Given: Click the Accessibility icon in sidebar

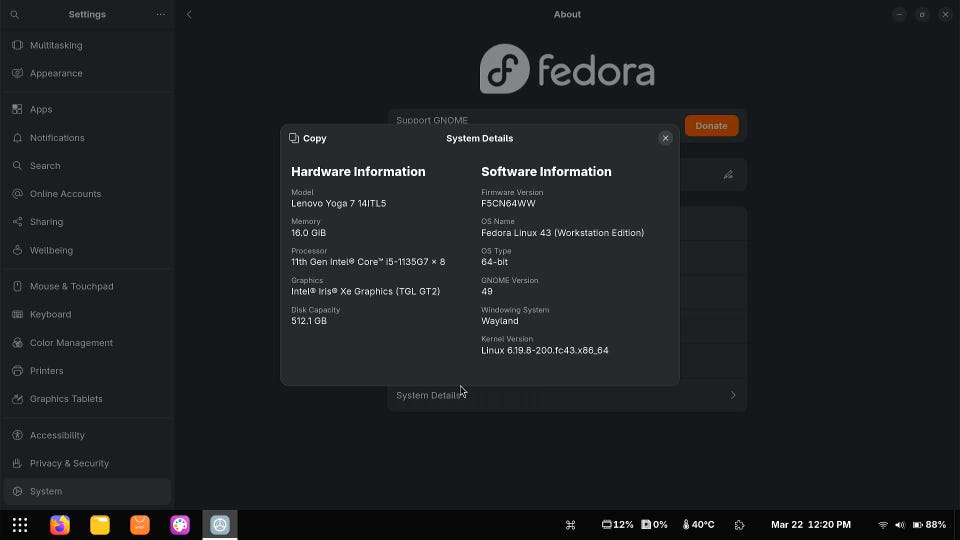Looking at the screenshot, I should click(17, 435).
